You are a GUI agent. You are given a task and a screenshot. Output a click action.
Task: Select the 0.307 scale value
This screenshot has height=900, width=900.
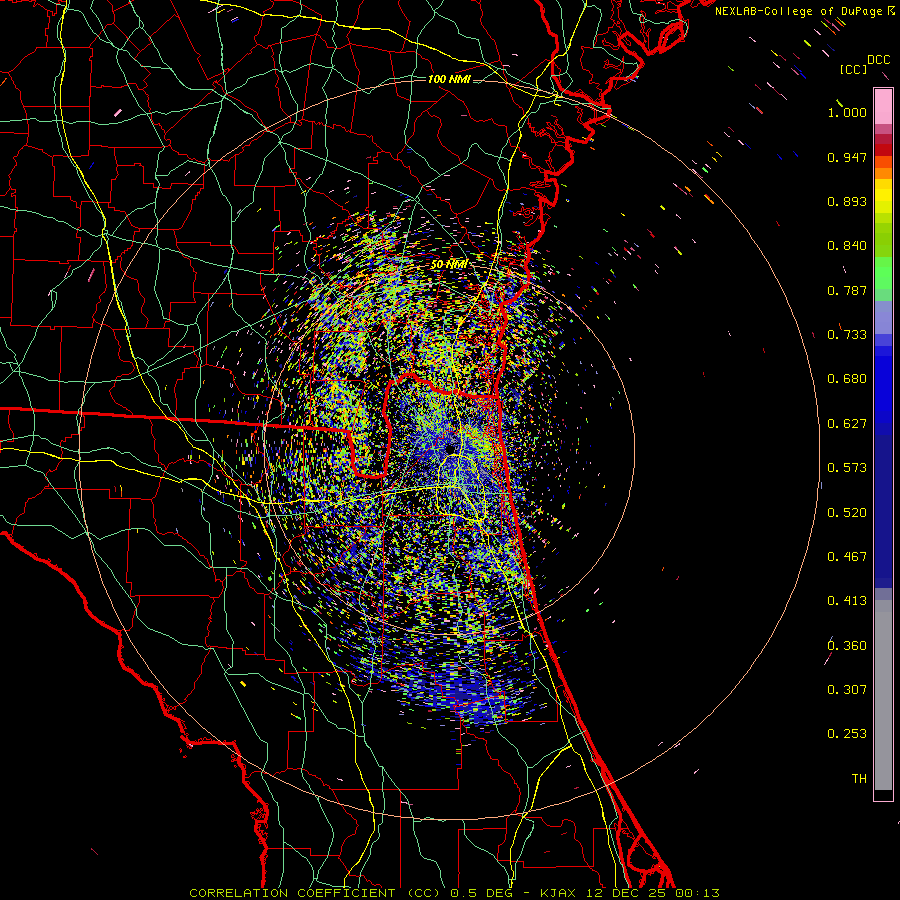coord(847,690)
